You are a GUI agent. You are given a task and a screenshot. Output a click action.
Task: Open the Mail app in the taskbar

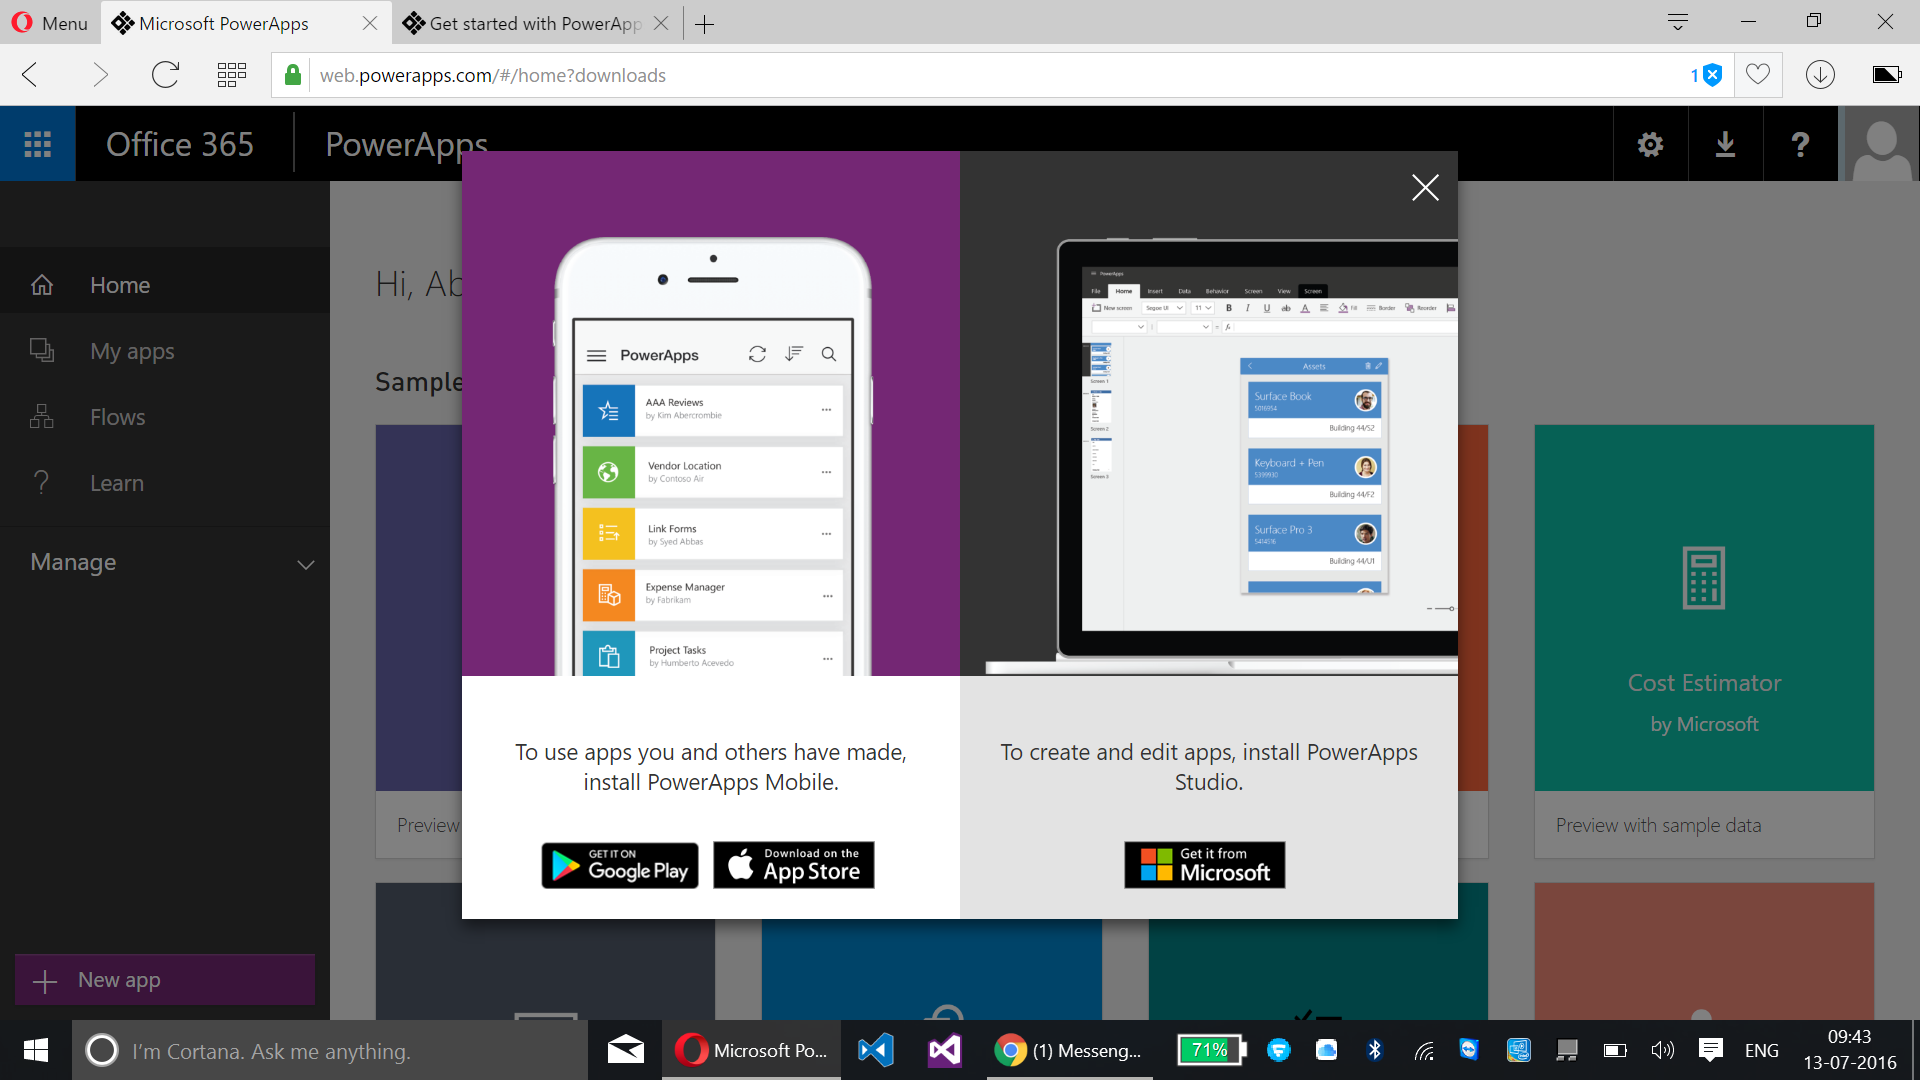tap(625, 1050)
